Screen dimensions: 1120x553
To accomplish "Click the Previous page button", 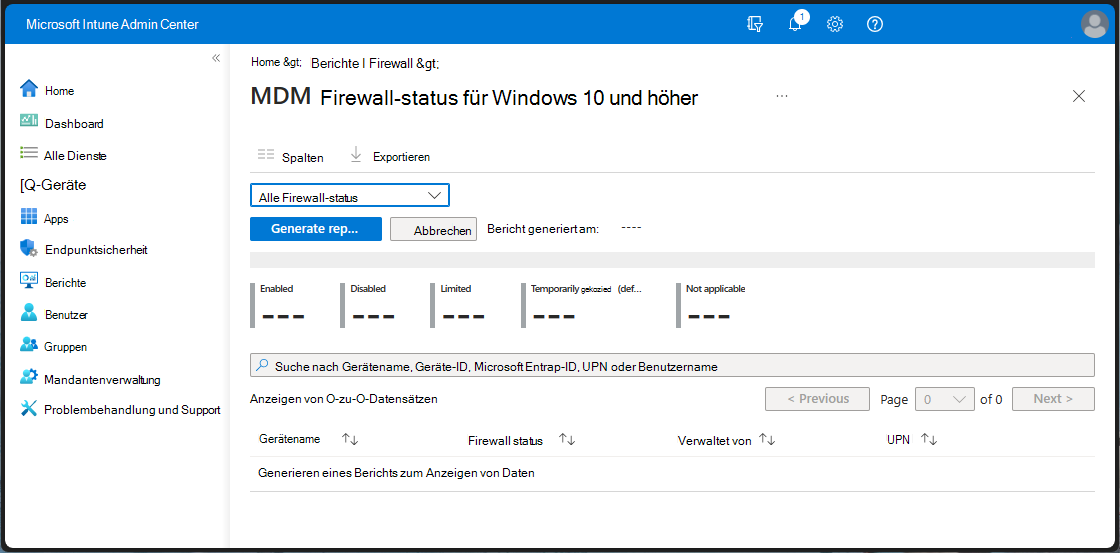I will 817,399.
